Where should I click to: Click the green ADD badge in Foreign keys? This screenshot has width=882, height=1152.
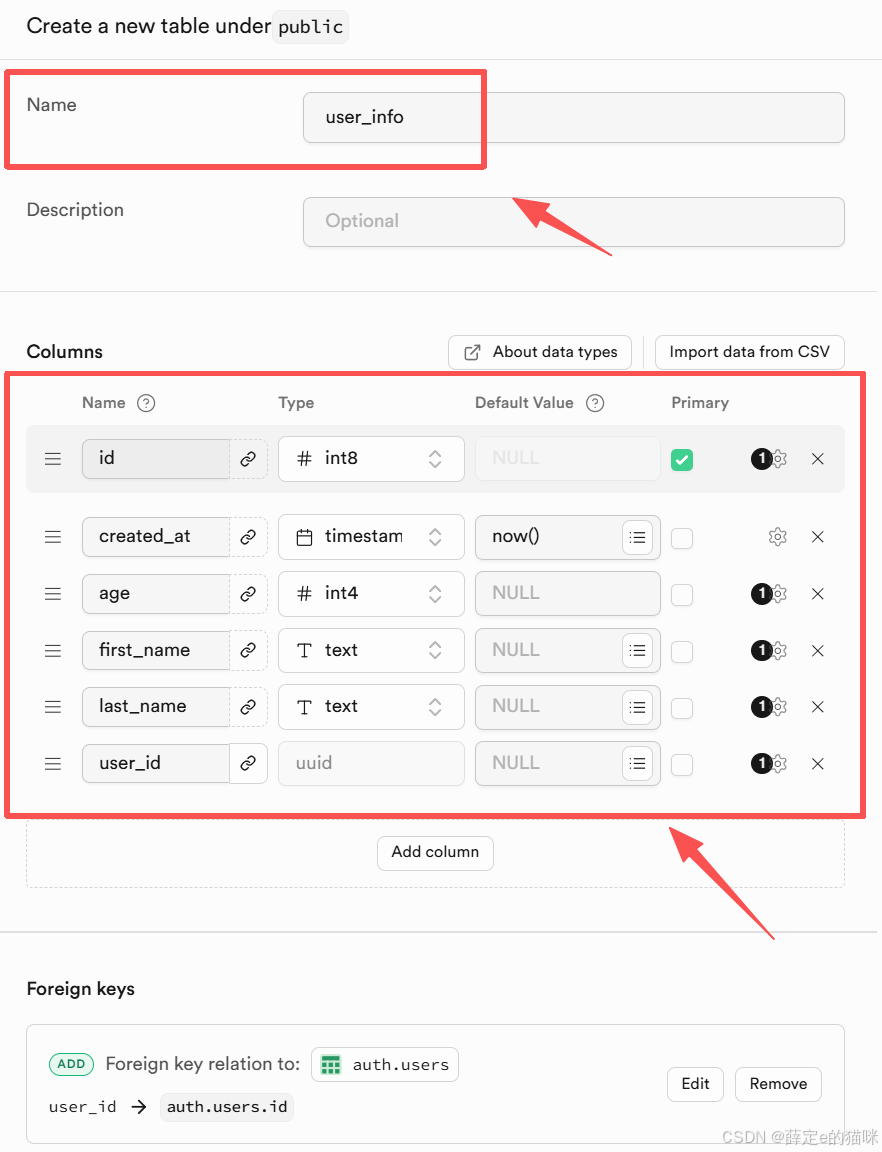tap(71, 1064)
